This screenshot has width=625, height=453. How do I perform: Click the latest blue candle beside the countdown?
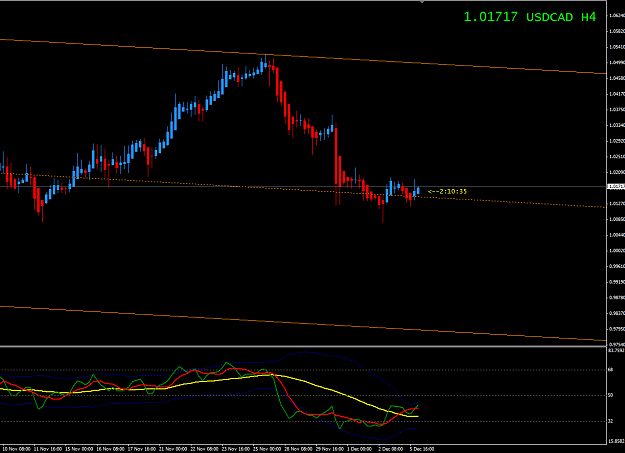[x=418, y=190]
